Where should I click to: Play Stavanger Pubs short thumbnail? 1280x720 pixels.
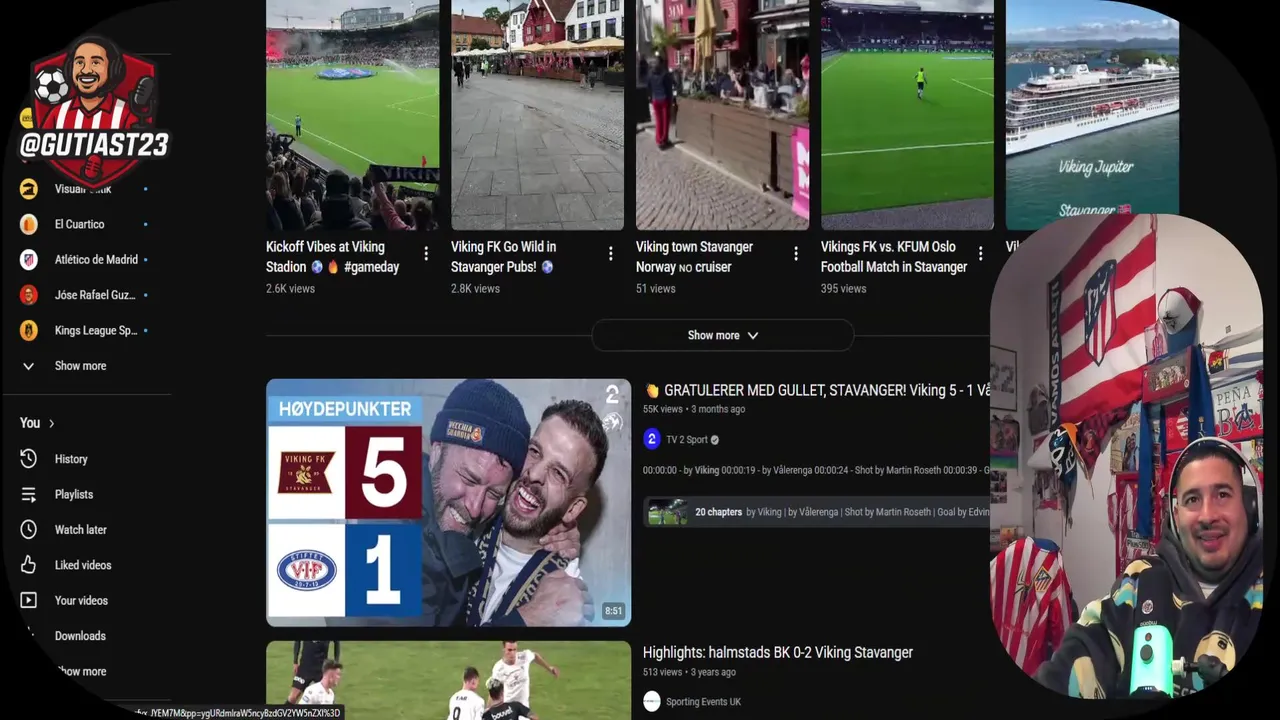click(x=537, y=115)
